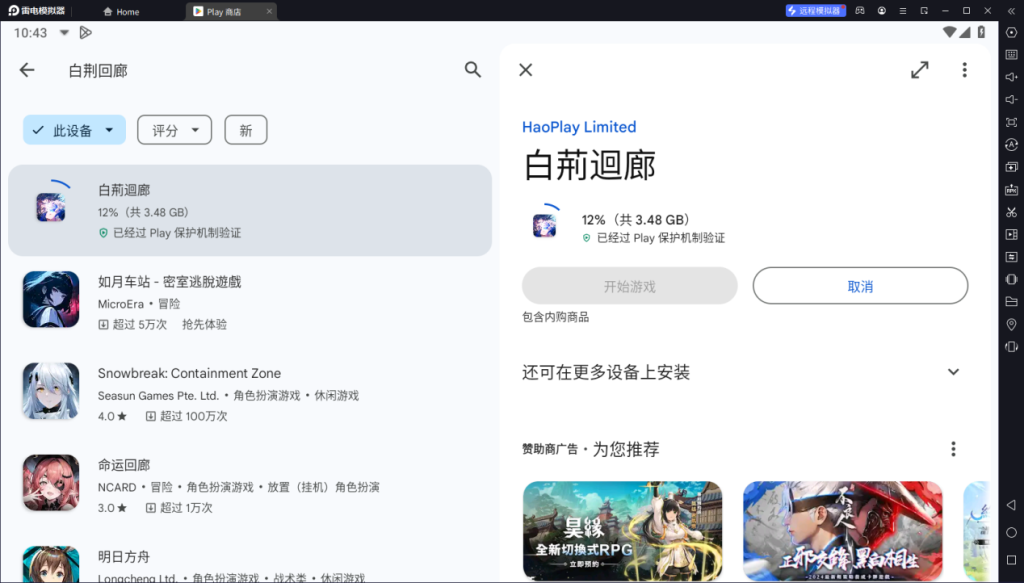Click the sidebar icon with two arrows
The image size is (1024, 583).
coord(1011,257)
